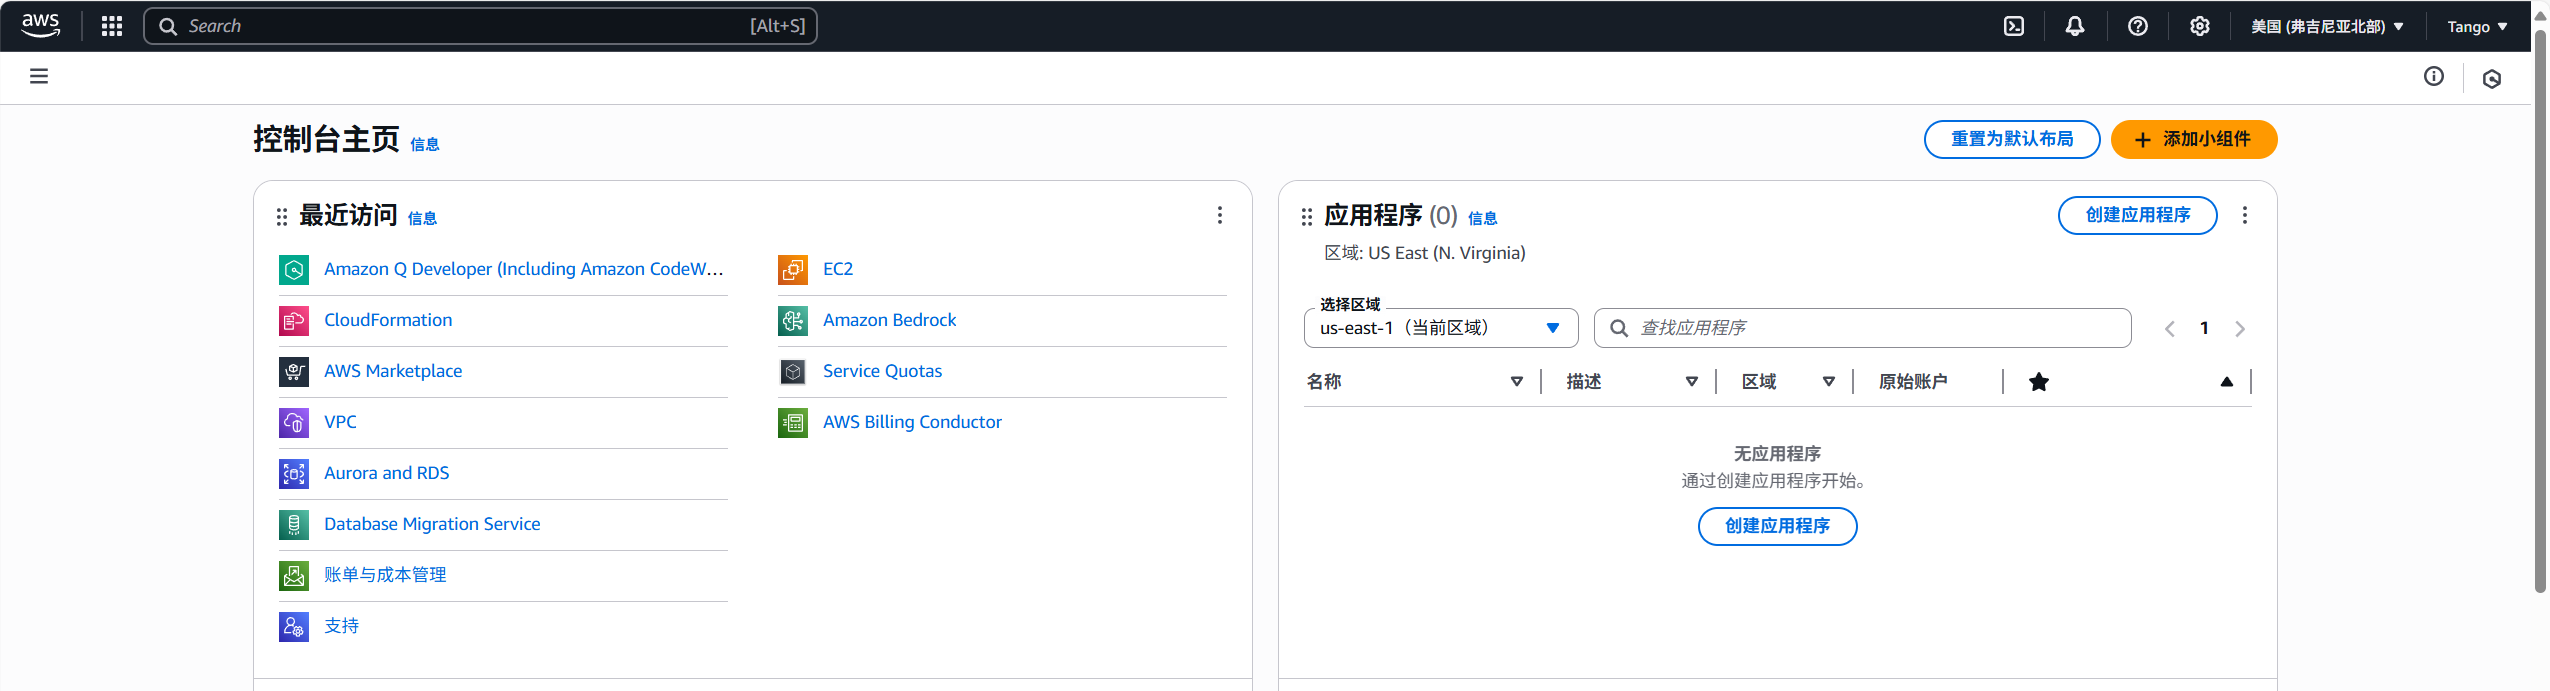Click the EC2 service icon
The width and height of the screenshot is (2550, 691).
tap(793, 270)
